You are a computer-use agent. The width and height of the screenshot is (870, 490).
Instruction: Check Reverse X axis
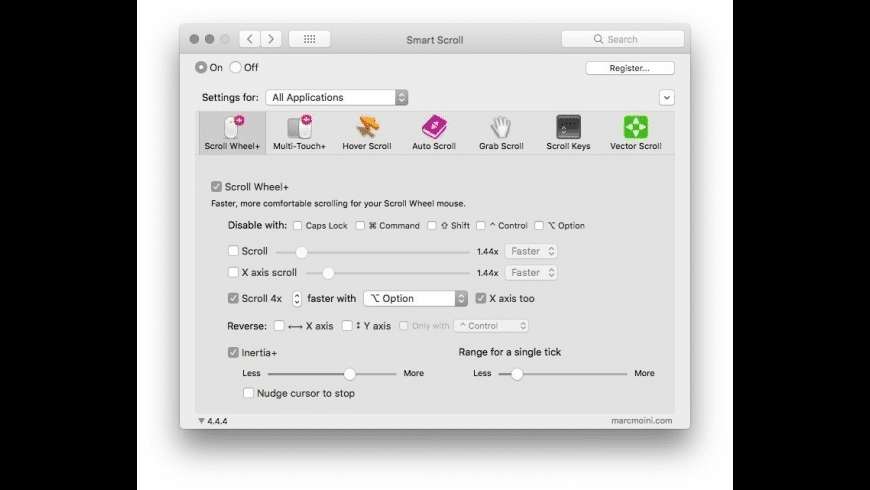click(x=279, y=326)
